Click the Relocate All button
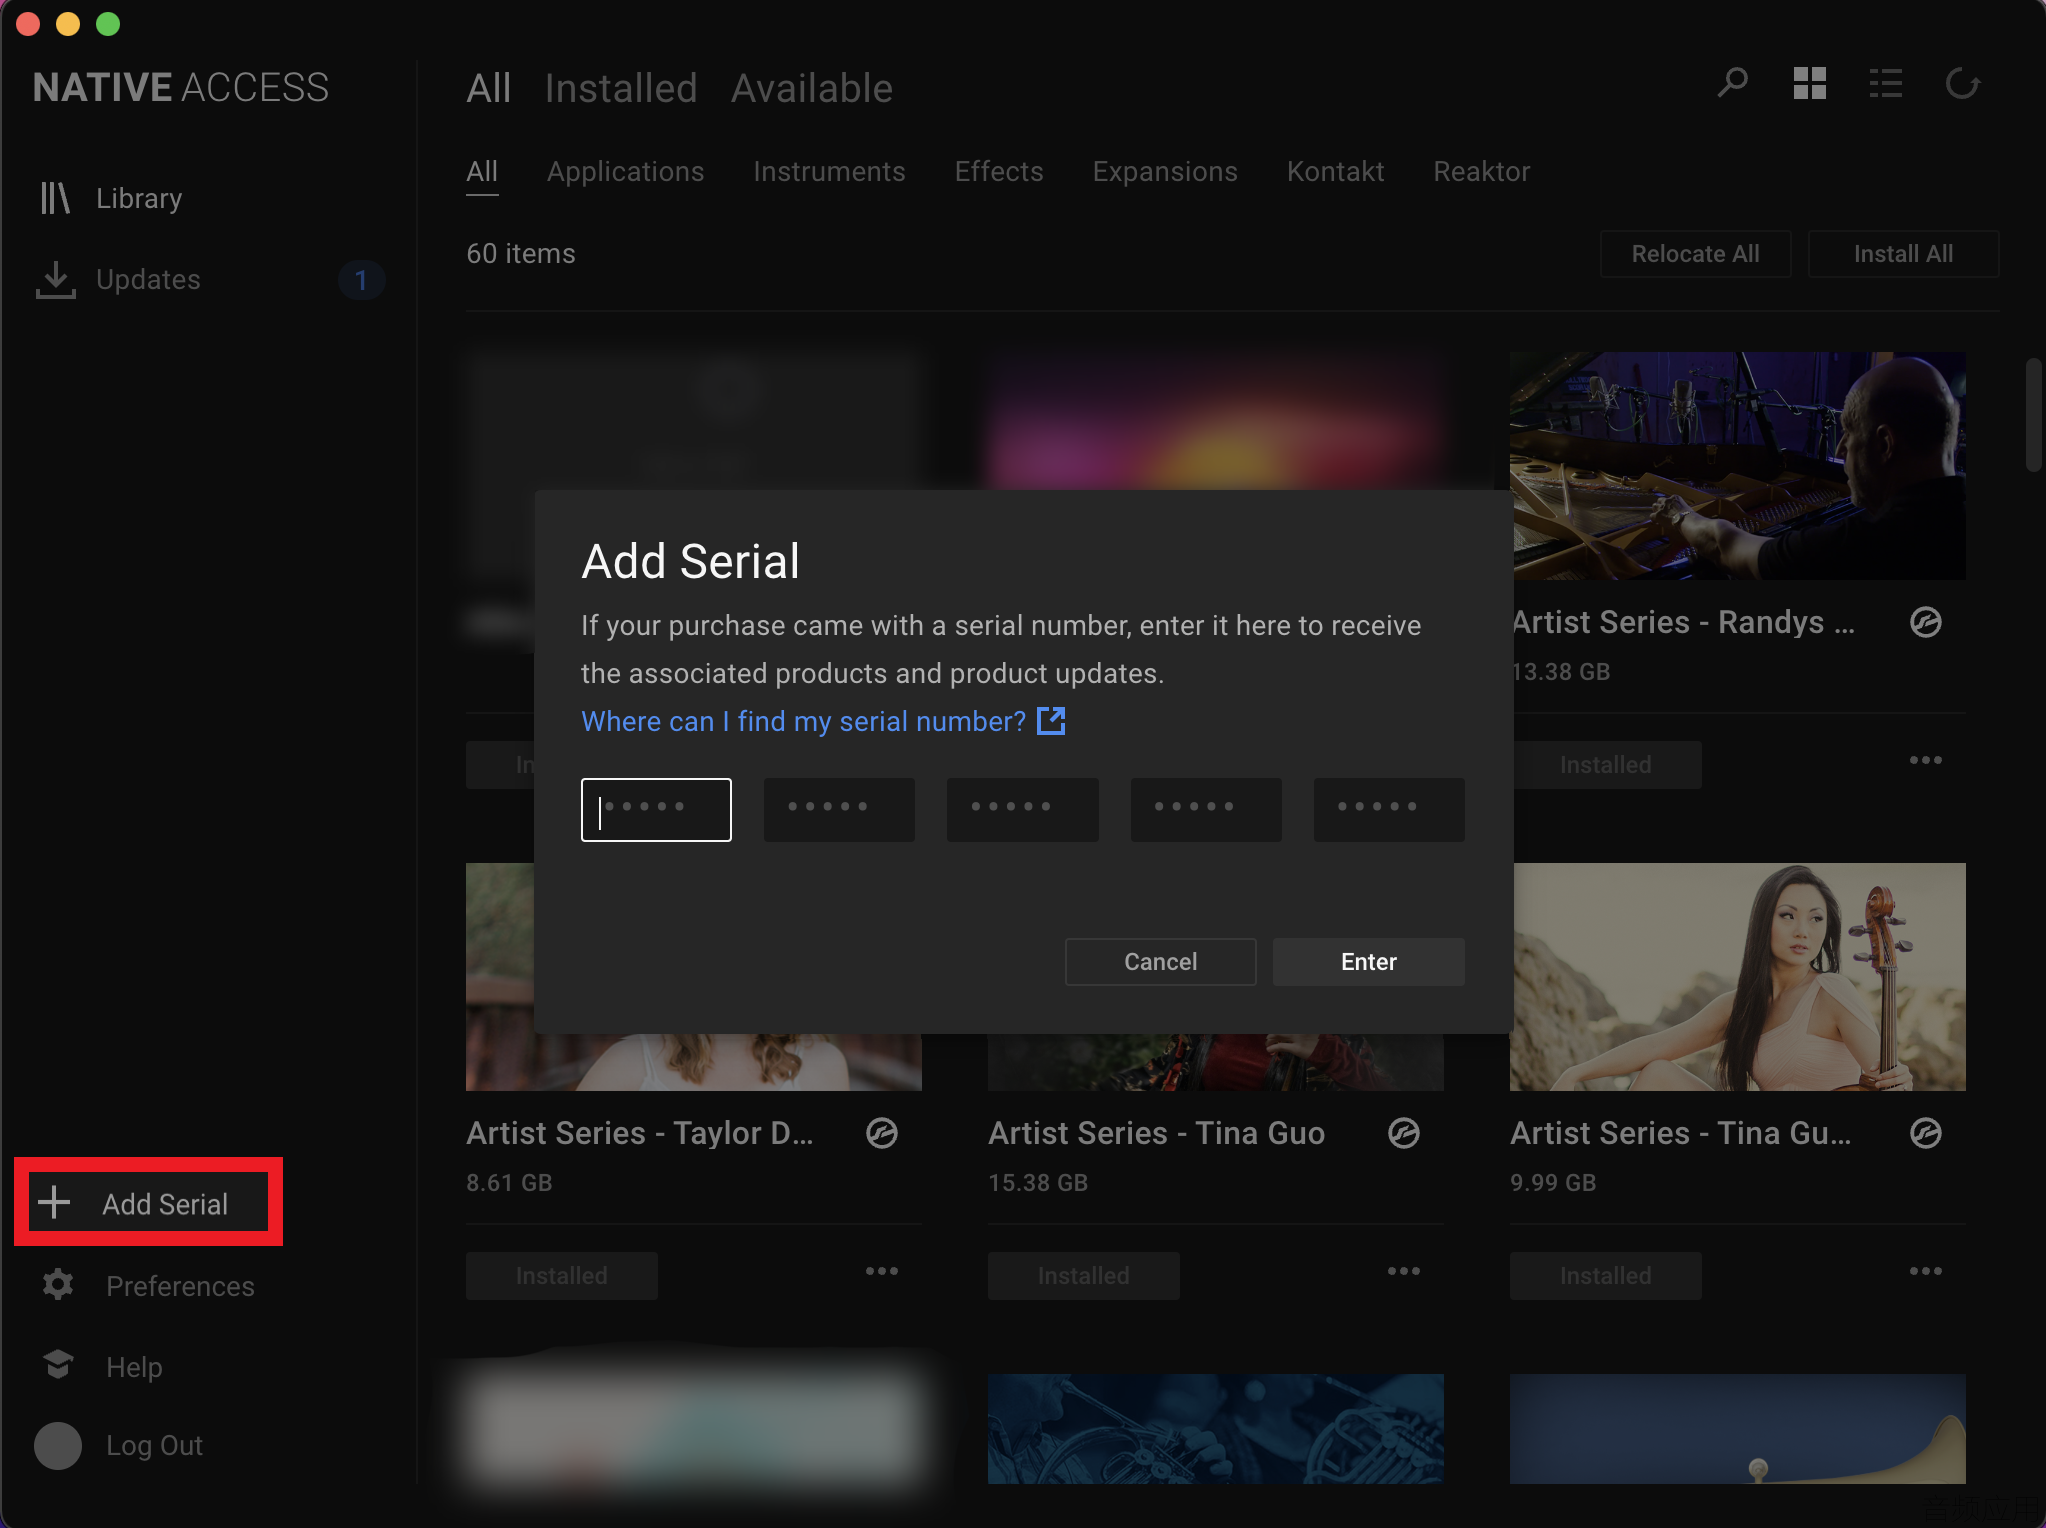Image resolution: width=2046 pixels, height=1528 pixels. point(1695,254)
